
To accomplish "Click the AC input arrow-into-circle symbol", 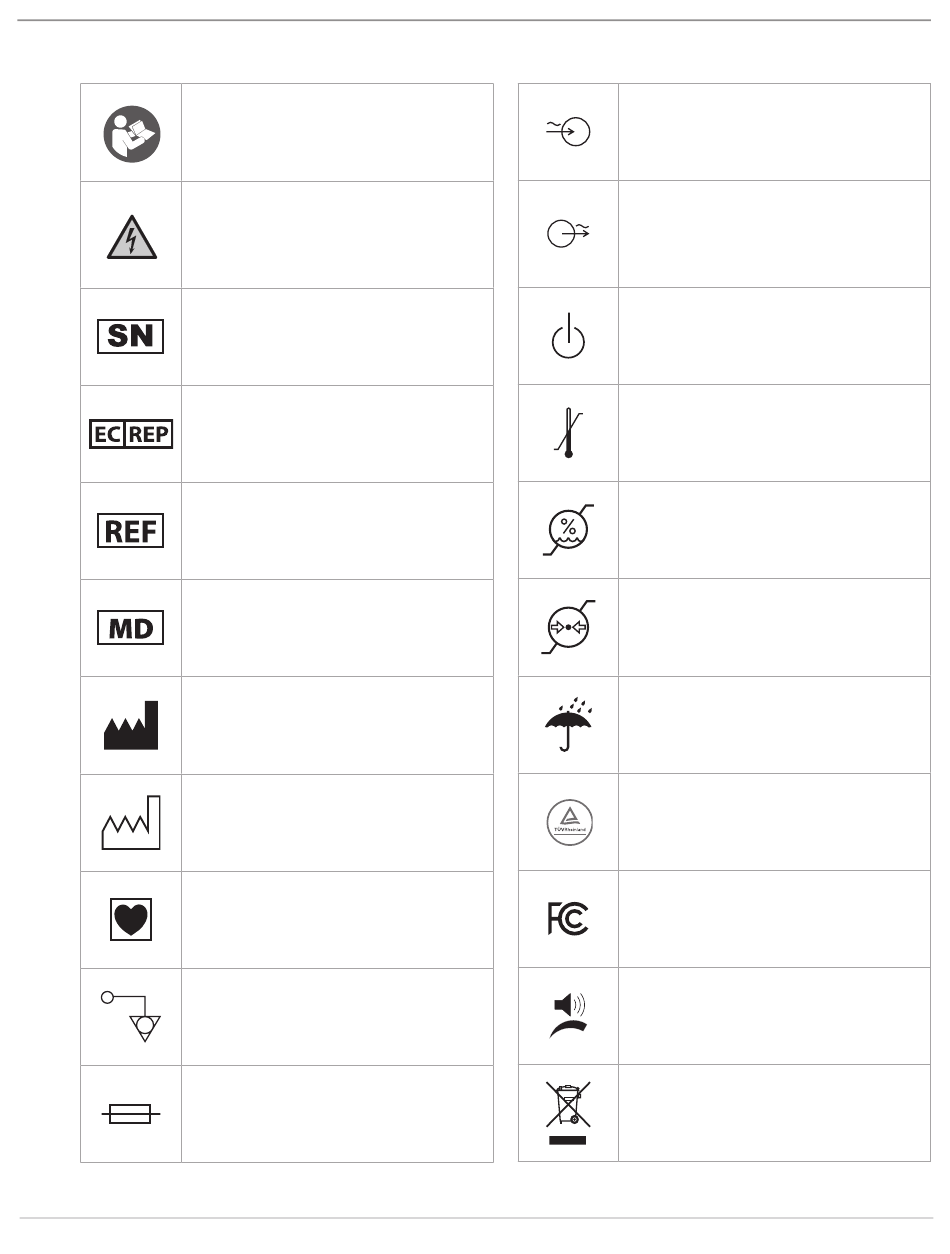I will pos(566,132).
